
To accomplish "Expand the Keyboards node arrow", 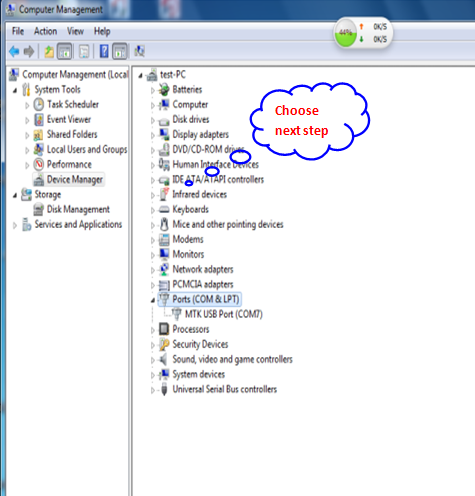I will pyautogui.click(x=153, y=210).
